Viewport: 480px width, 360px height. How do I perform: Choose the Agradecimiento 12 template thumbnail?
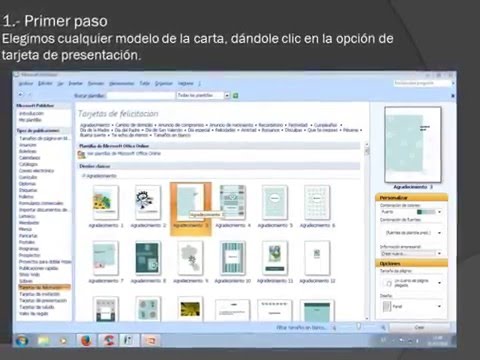pos(317,258)
